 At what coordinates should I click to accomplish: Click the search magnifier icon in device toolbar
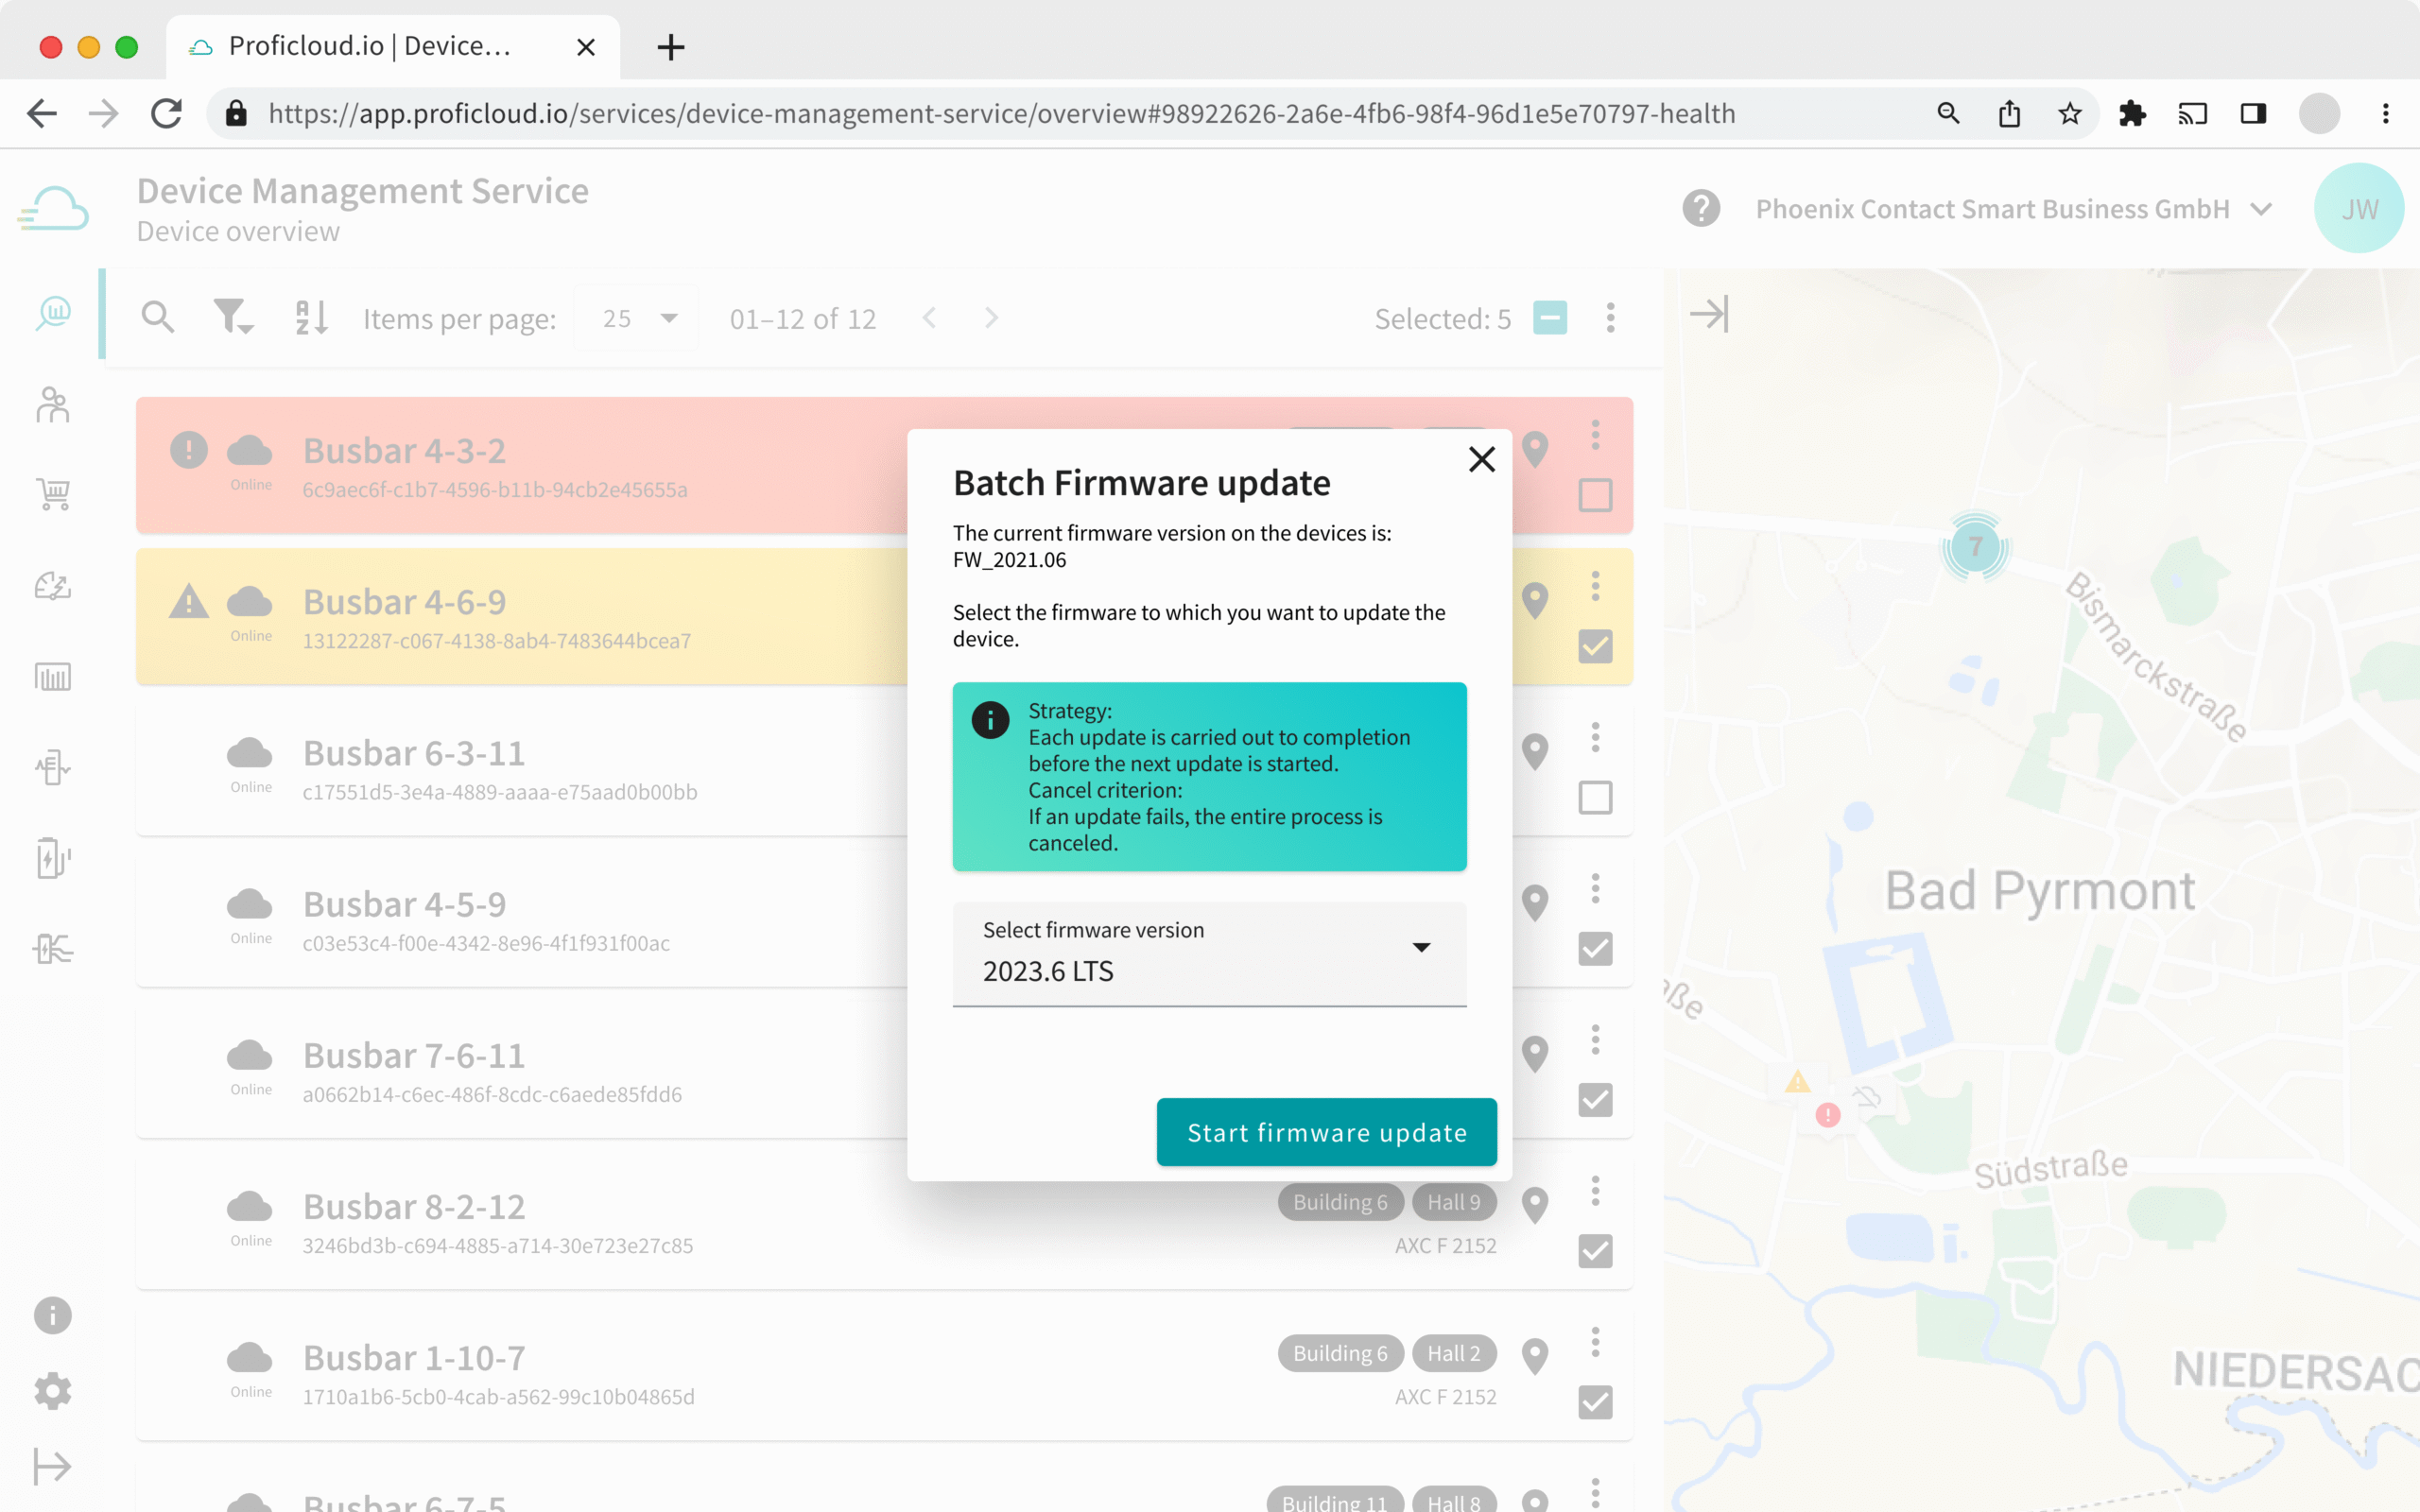pos(157,318)
